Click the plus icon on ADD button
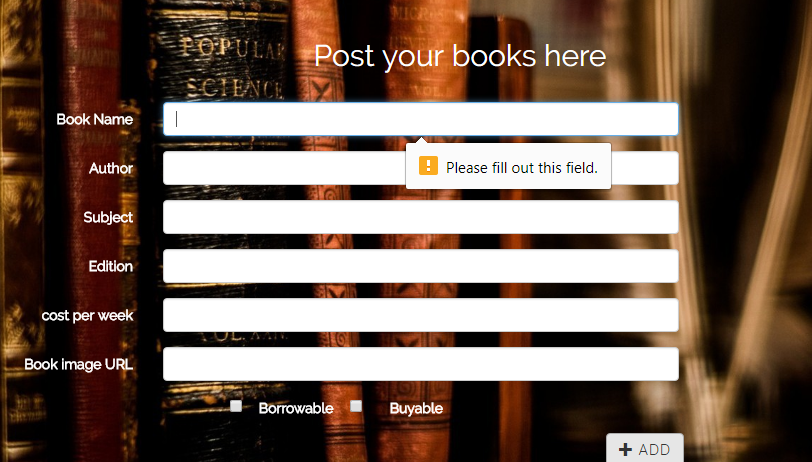Screen dimensions: 812x462 (x=626, y=449)
